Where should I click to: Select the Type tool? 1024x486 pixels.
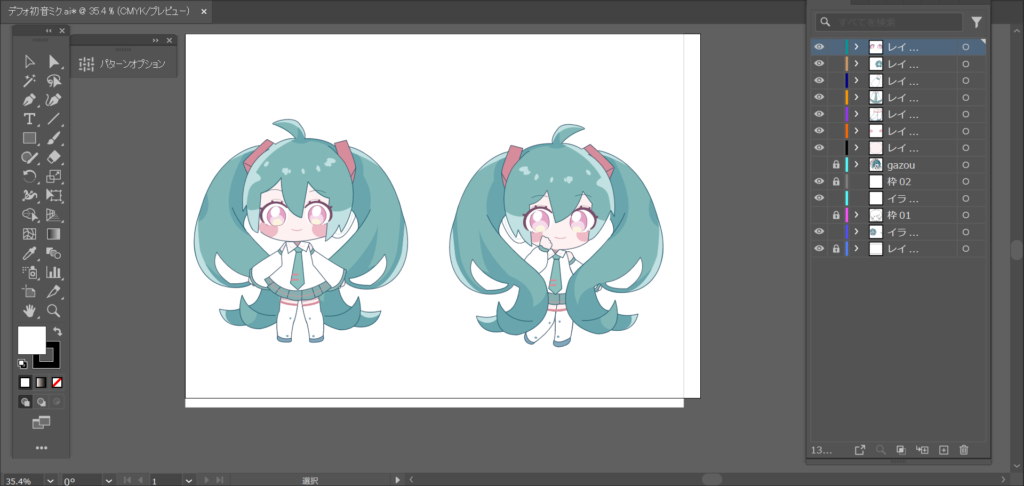30,119
